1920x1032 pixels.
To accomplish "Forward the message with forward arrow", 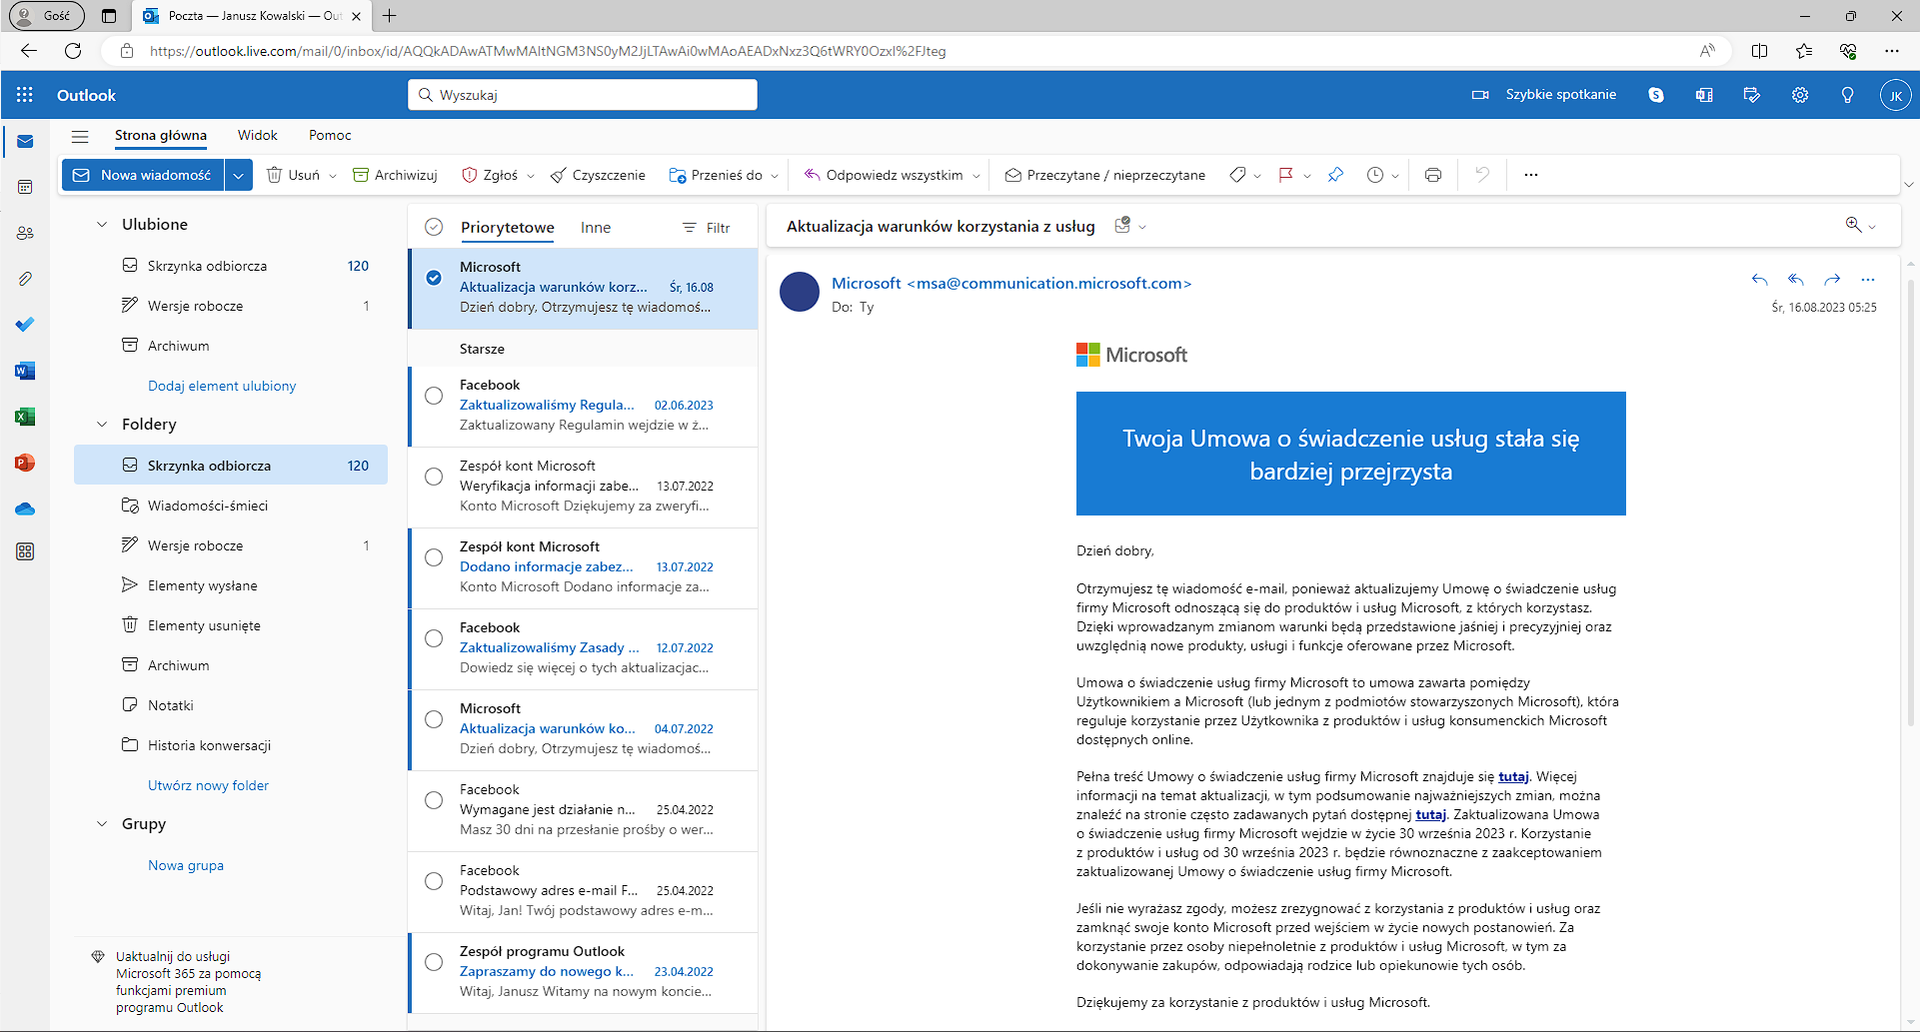I will [1832, 280].
